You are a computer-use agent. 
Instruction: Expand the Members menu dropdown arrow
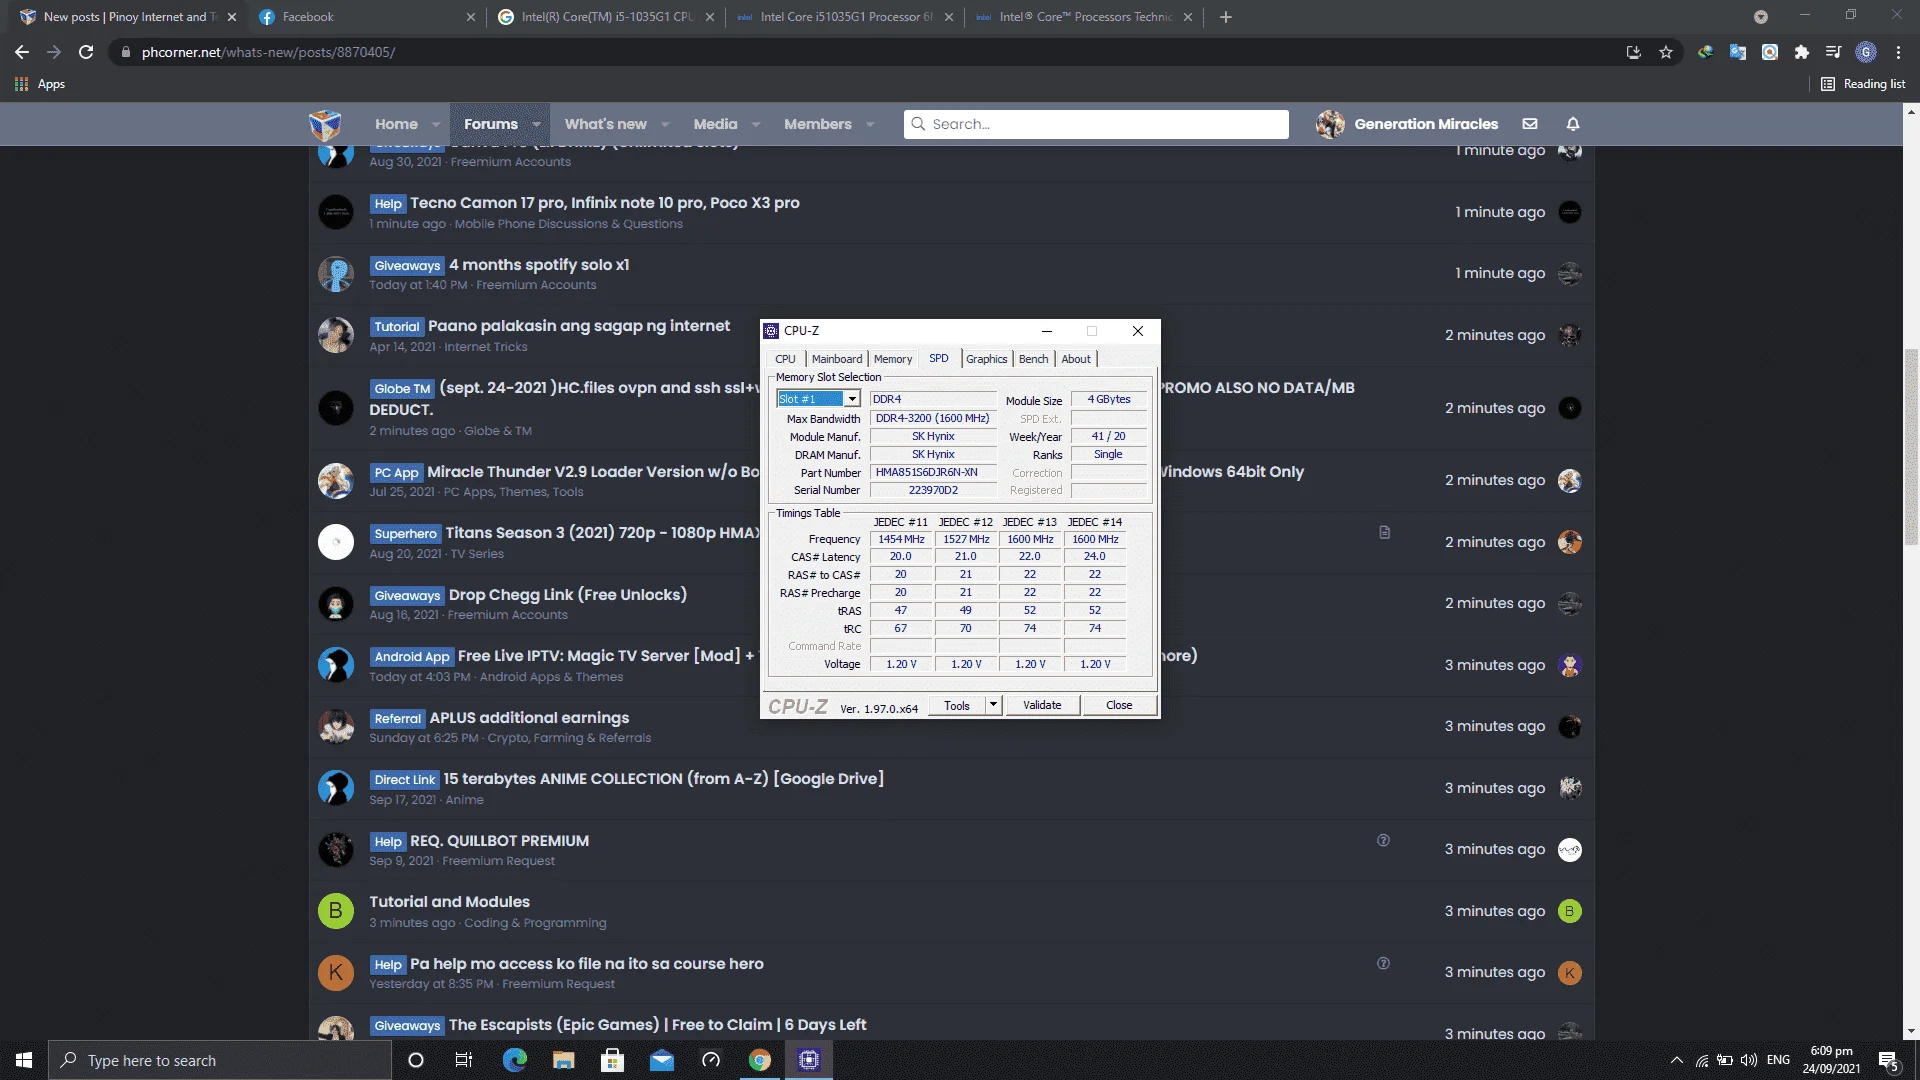870,124
